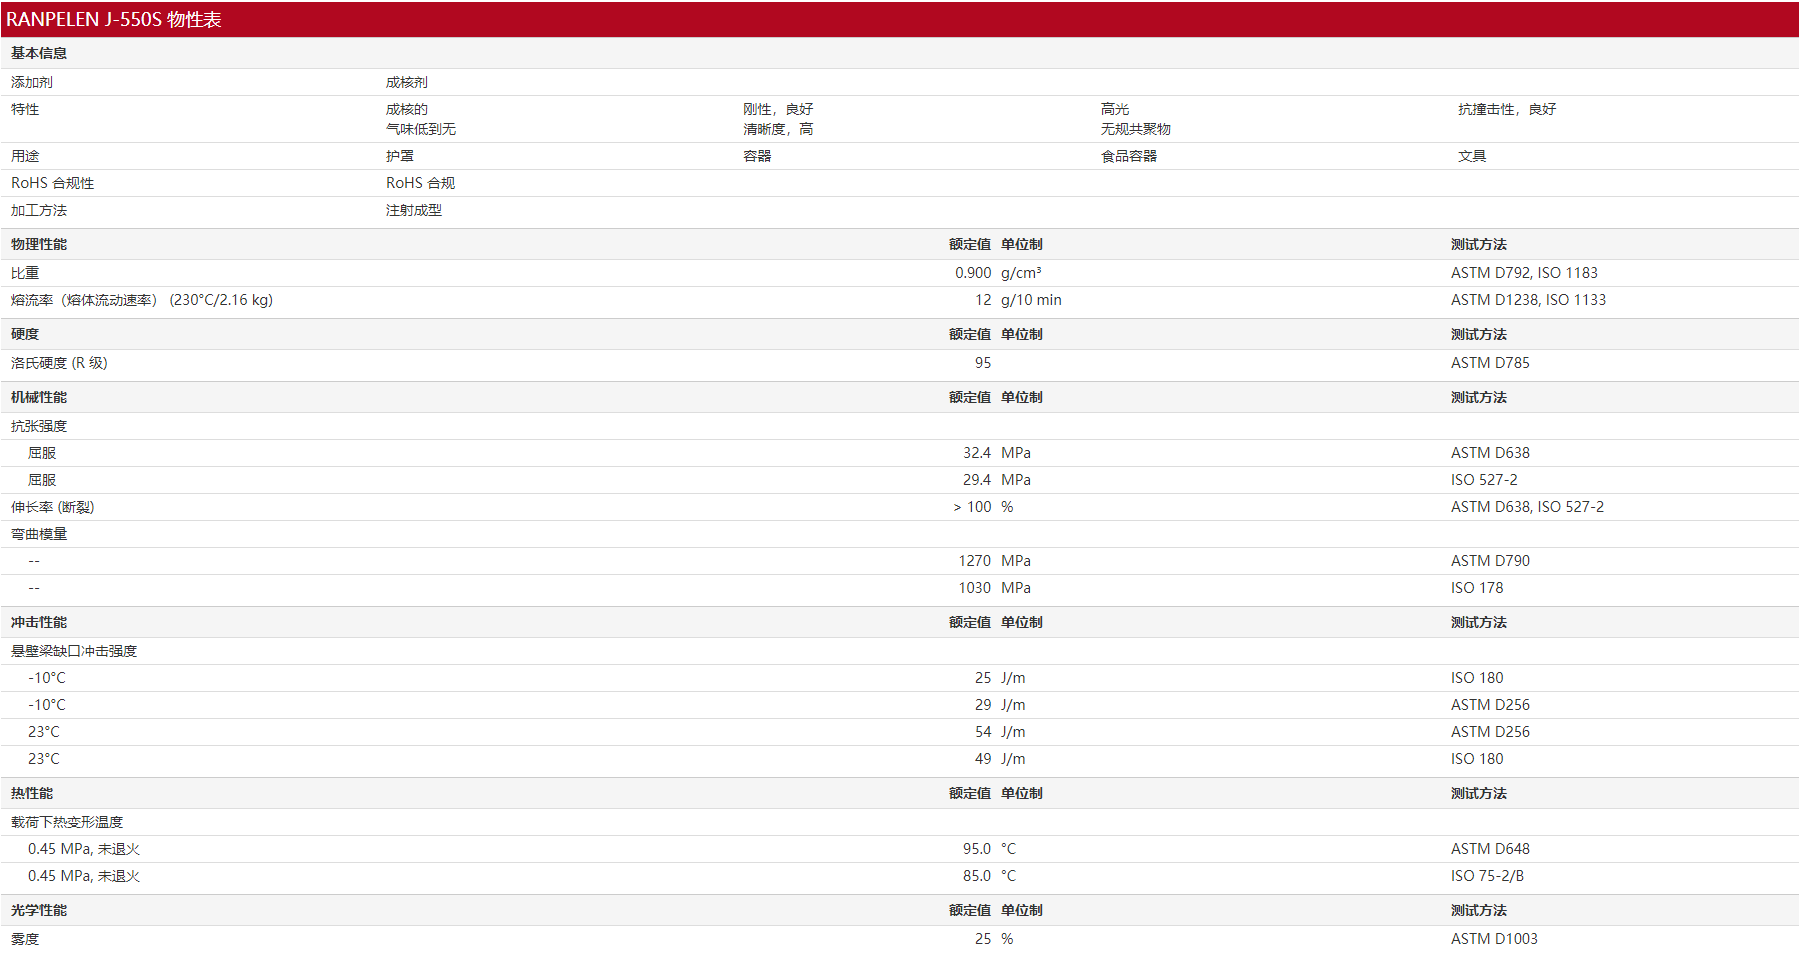1799x955 pixels.
Task: Click 'ASTM D1238, ISO 1133' test method
Action: (x=1528, y=300)
